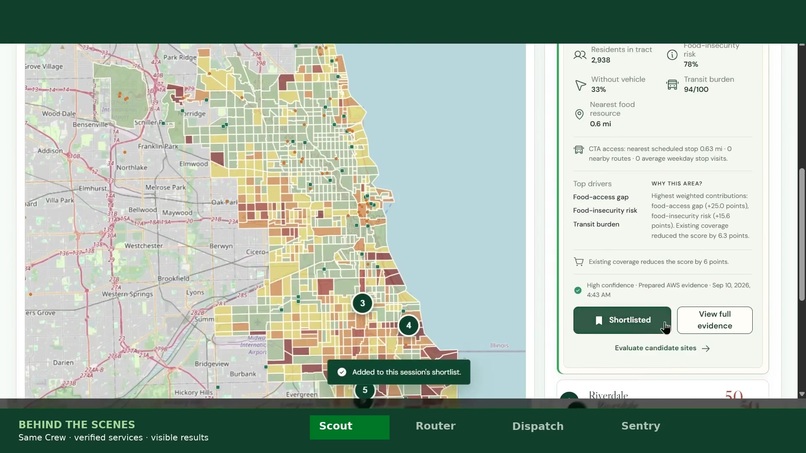This screenshot has width=806, height=453.
Task: Toggle the Shortlisted button
Action: coord(622,320)
